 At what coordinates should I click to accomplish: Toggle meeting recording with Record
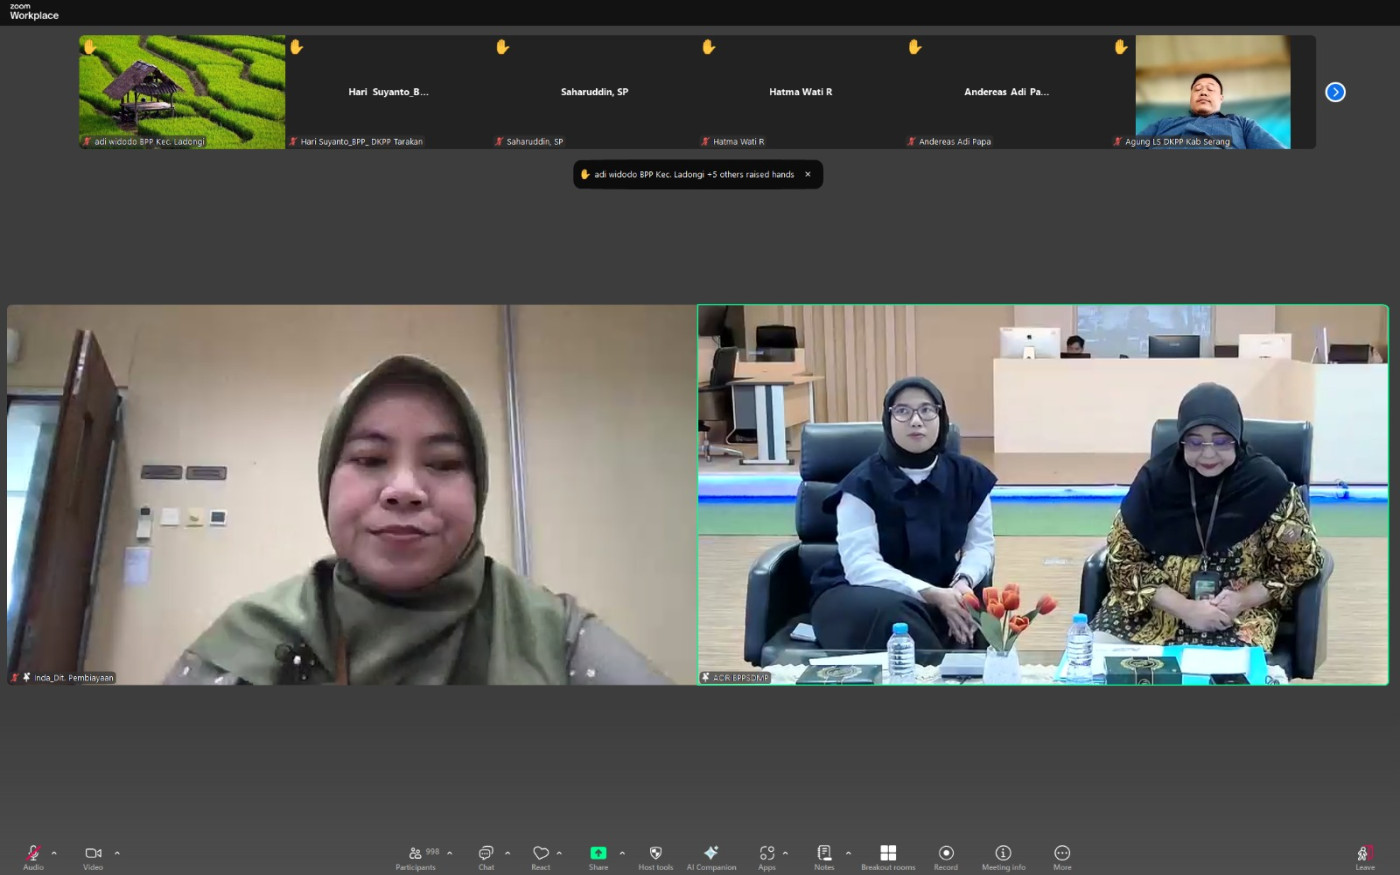(946, 854)
